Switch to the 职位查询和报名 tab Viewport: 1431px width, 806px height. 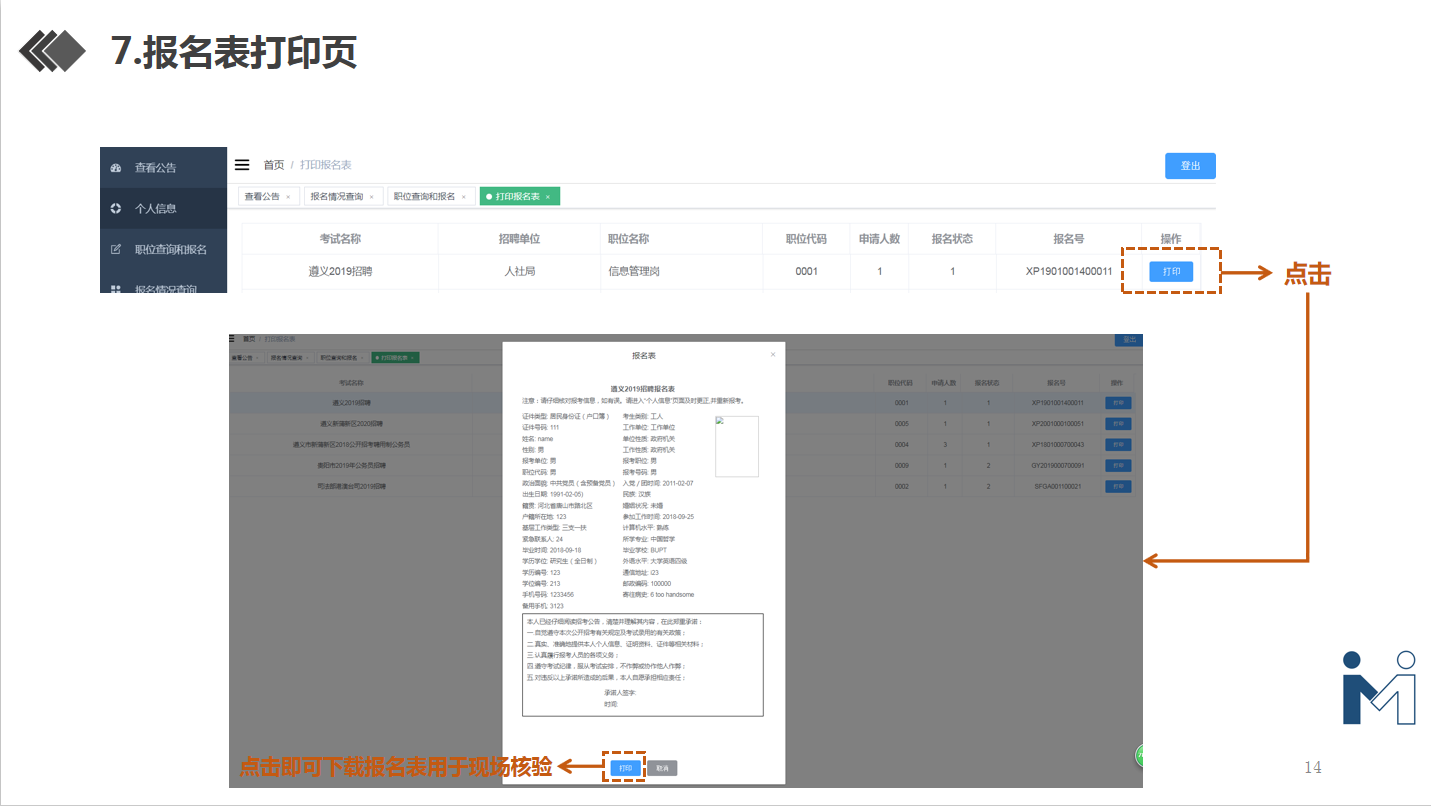point(424,197)
